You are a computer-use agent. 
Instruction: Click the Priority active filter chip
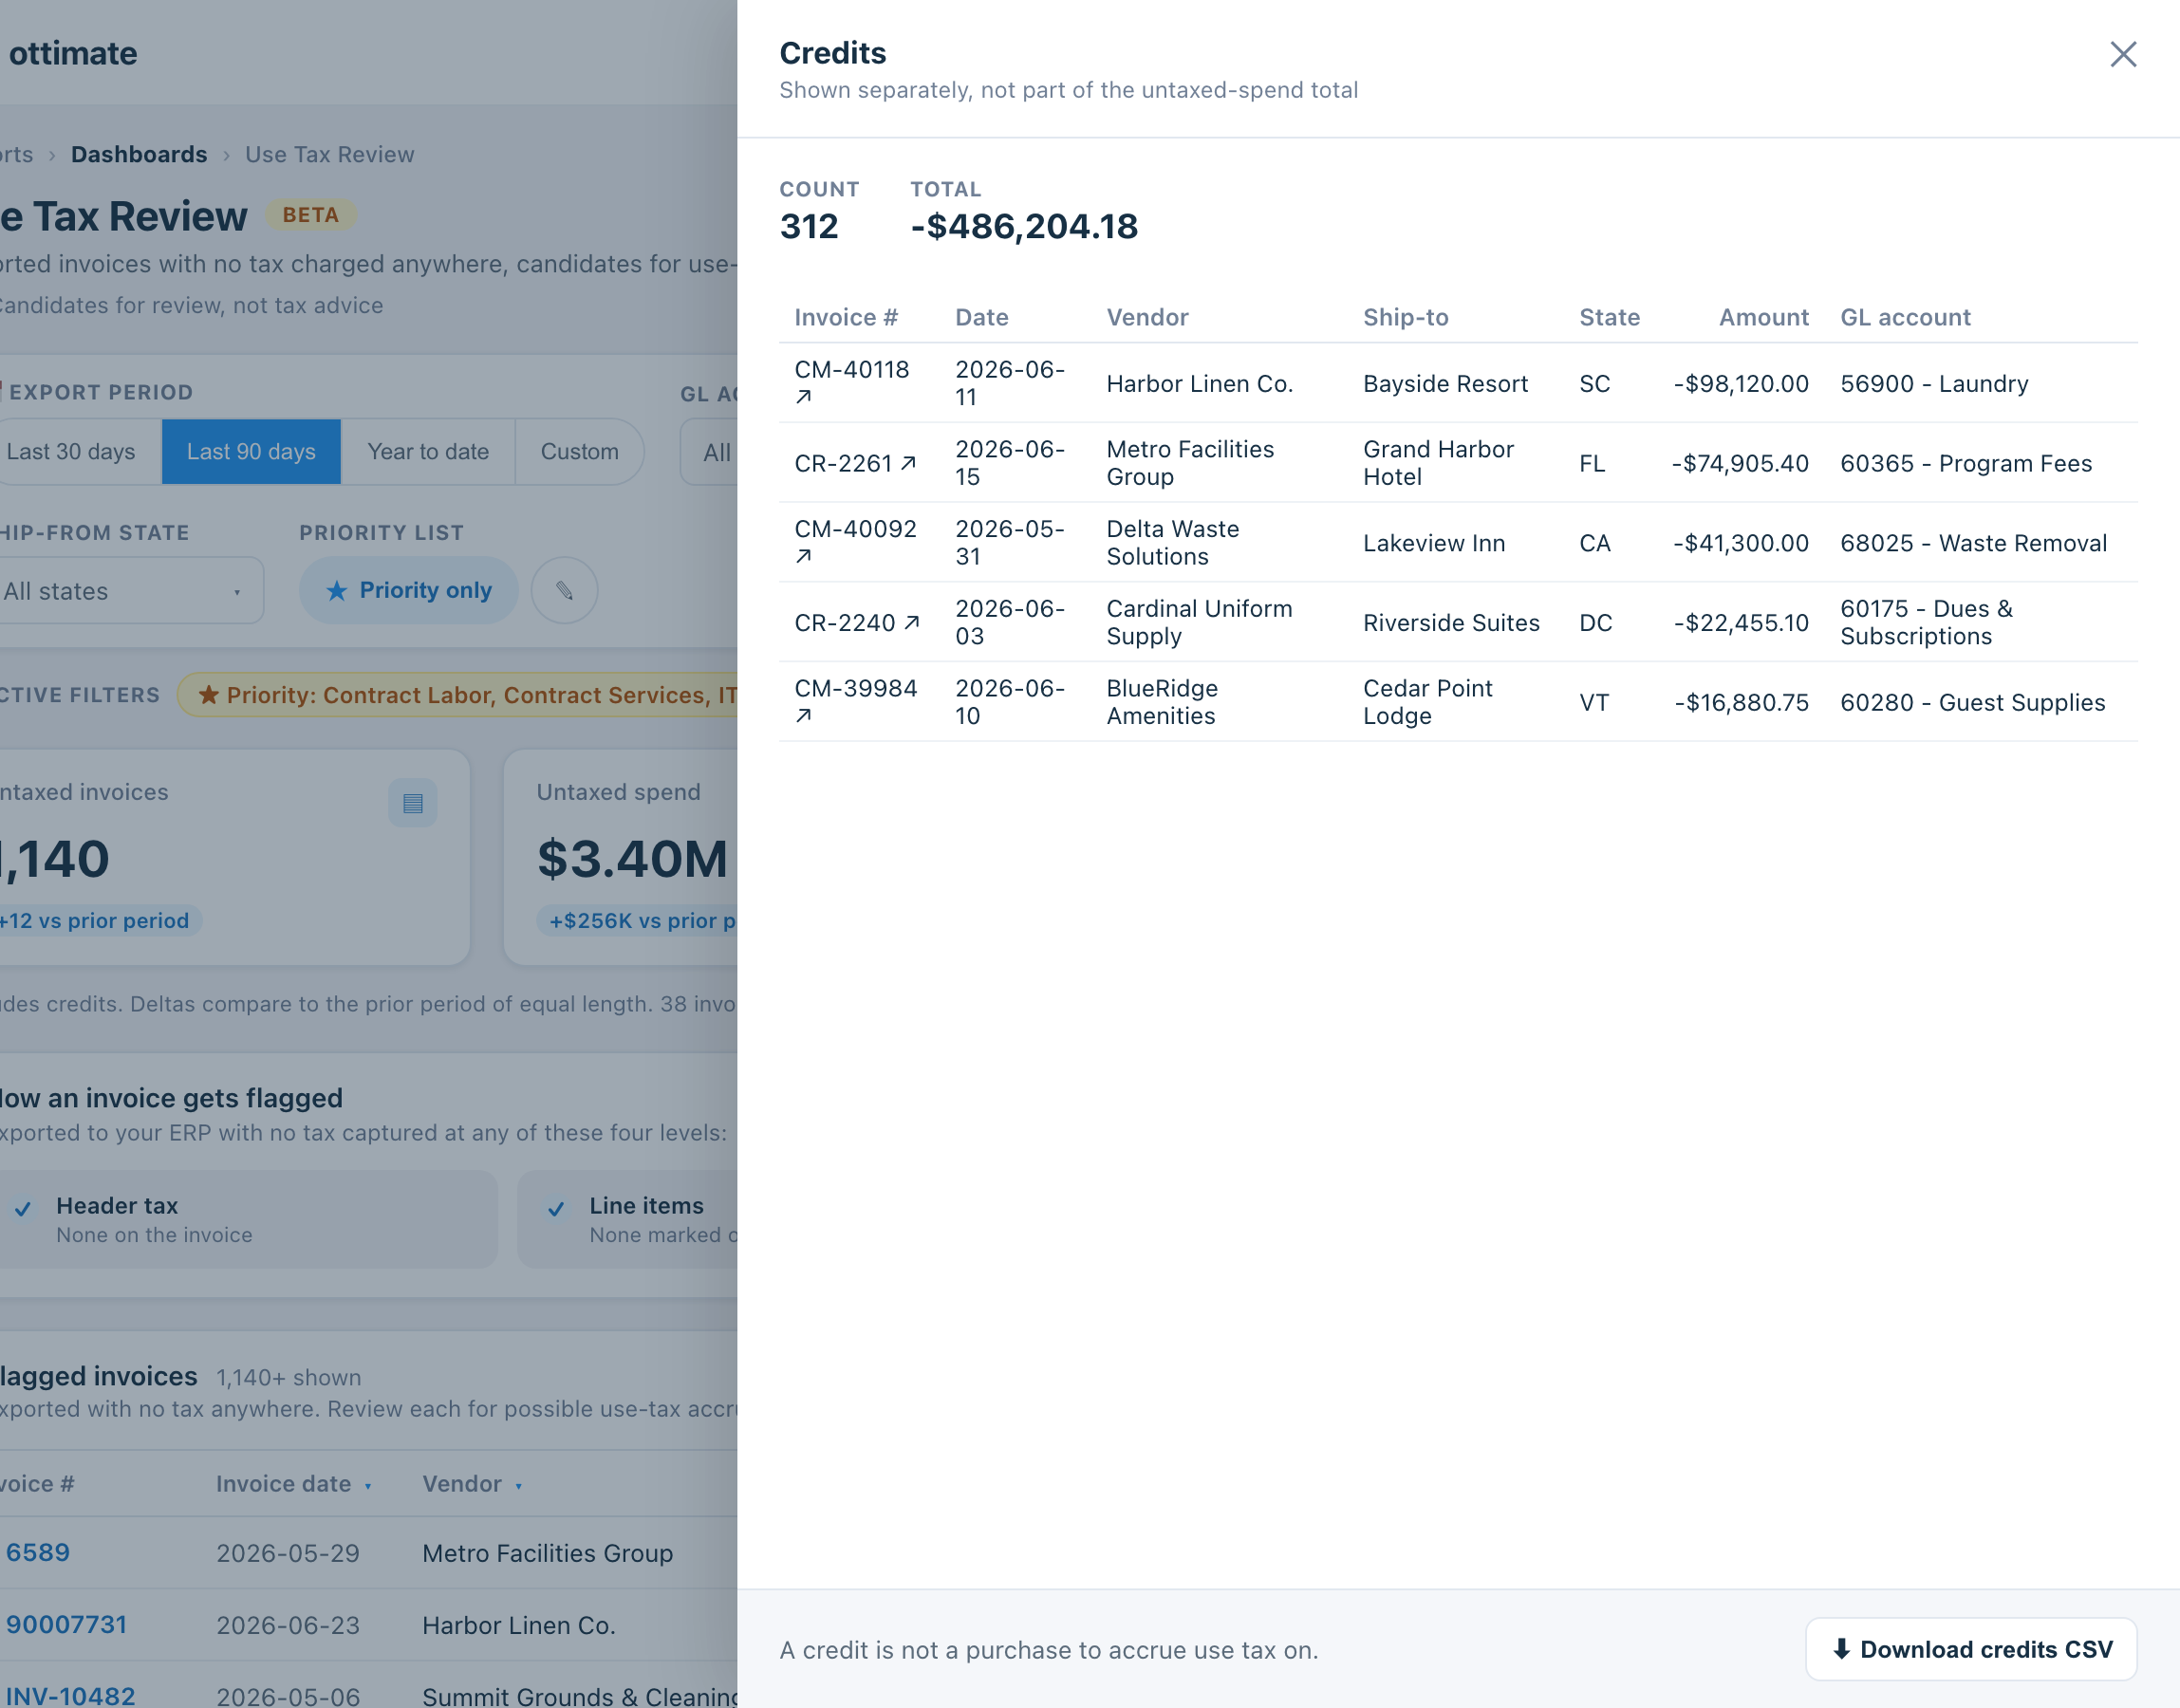coord(458,695)
